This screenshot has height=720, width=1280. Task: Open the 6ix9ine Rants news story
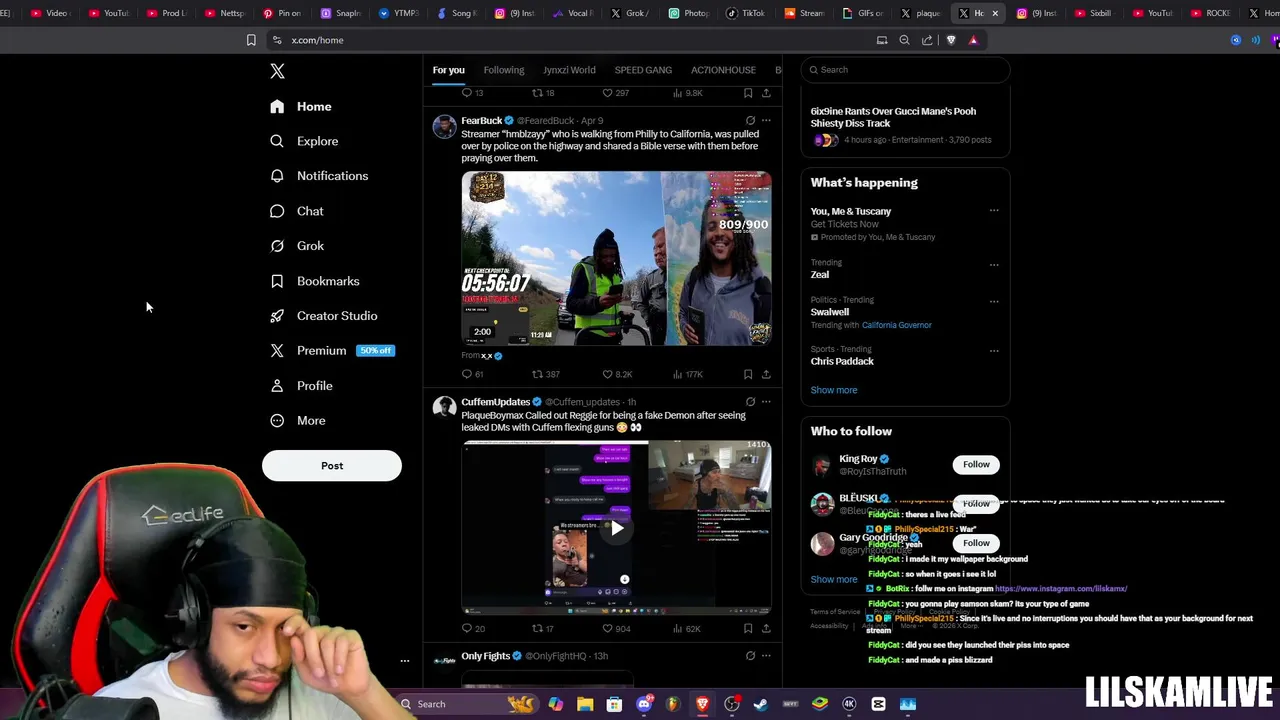[x=905, y=125]
